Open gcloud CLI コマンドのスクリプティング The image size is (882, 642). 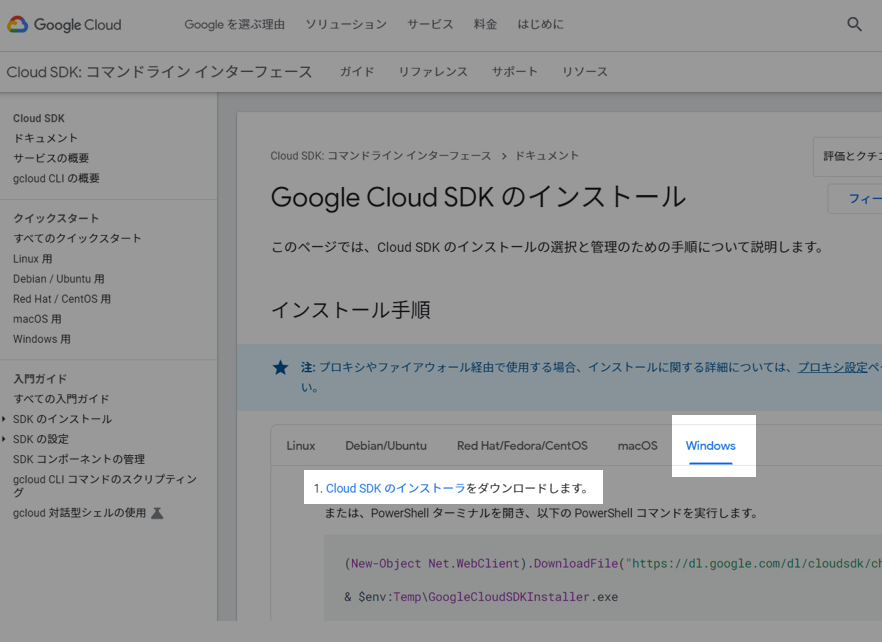point(105,486)
